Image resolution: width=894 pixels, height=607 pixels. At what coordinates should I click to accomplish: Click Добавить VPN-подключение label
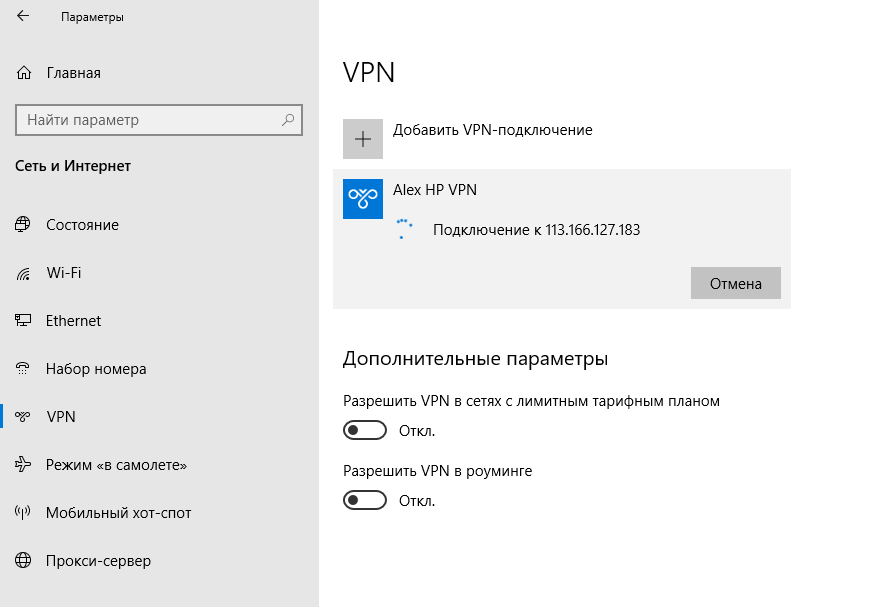click(493, 130)
